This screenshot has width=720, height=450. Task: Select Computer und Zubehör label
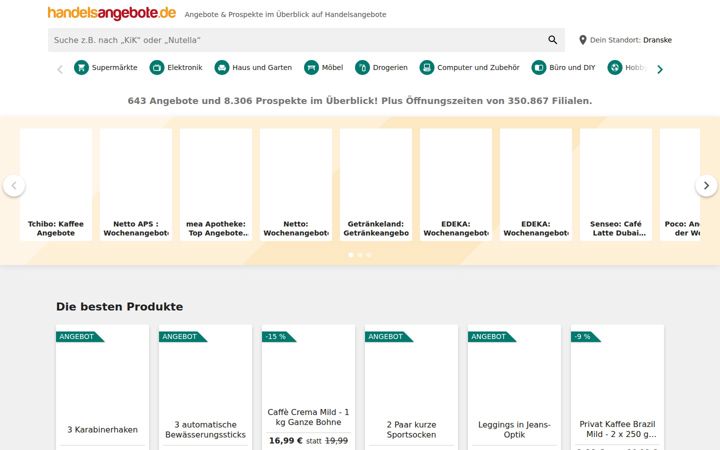[478, 68]
